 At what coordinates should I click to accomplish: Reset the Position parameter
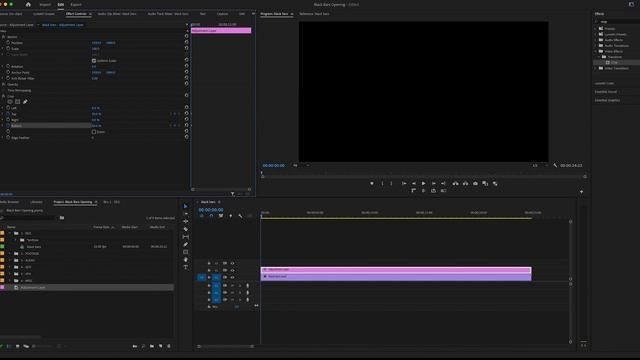(x=187, y=42)
